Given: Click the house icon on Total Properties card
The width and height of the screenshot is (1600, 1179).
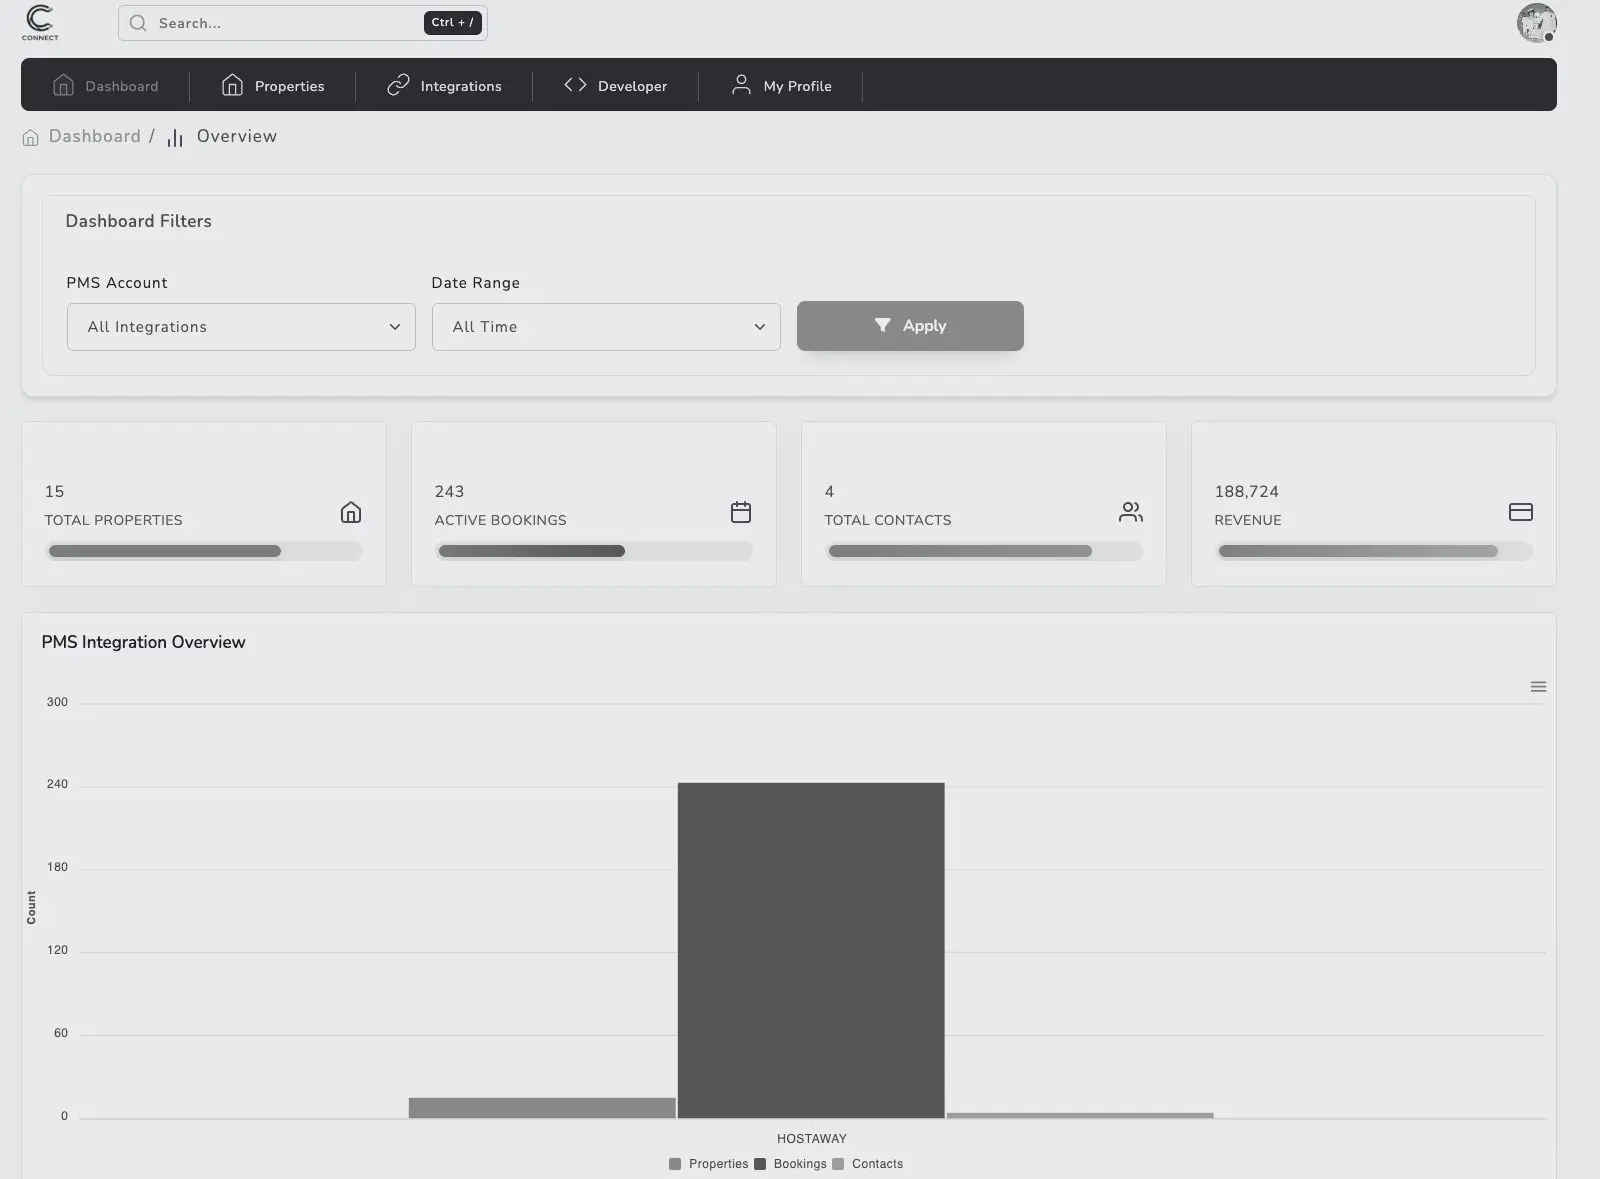Looking at the screenshot, I should click(x=351, y=512).
